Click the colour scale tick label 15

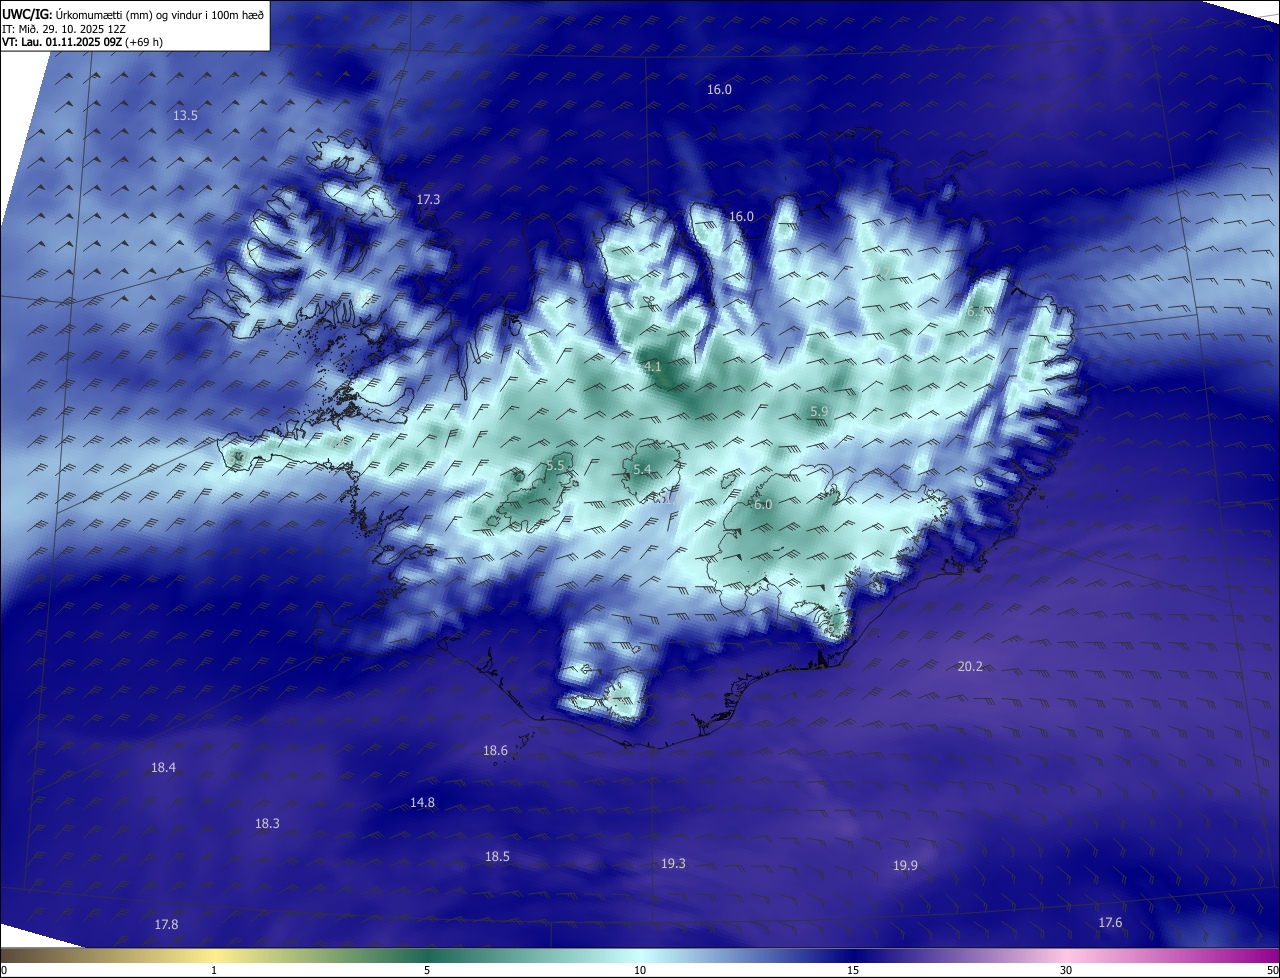point(853,970)
